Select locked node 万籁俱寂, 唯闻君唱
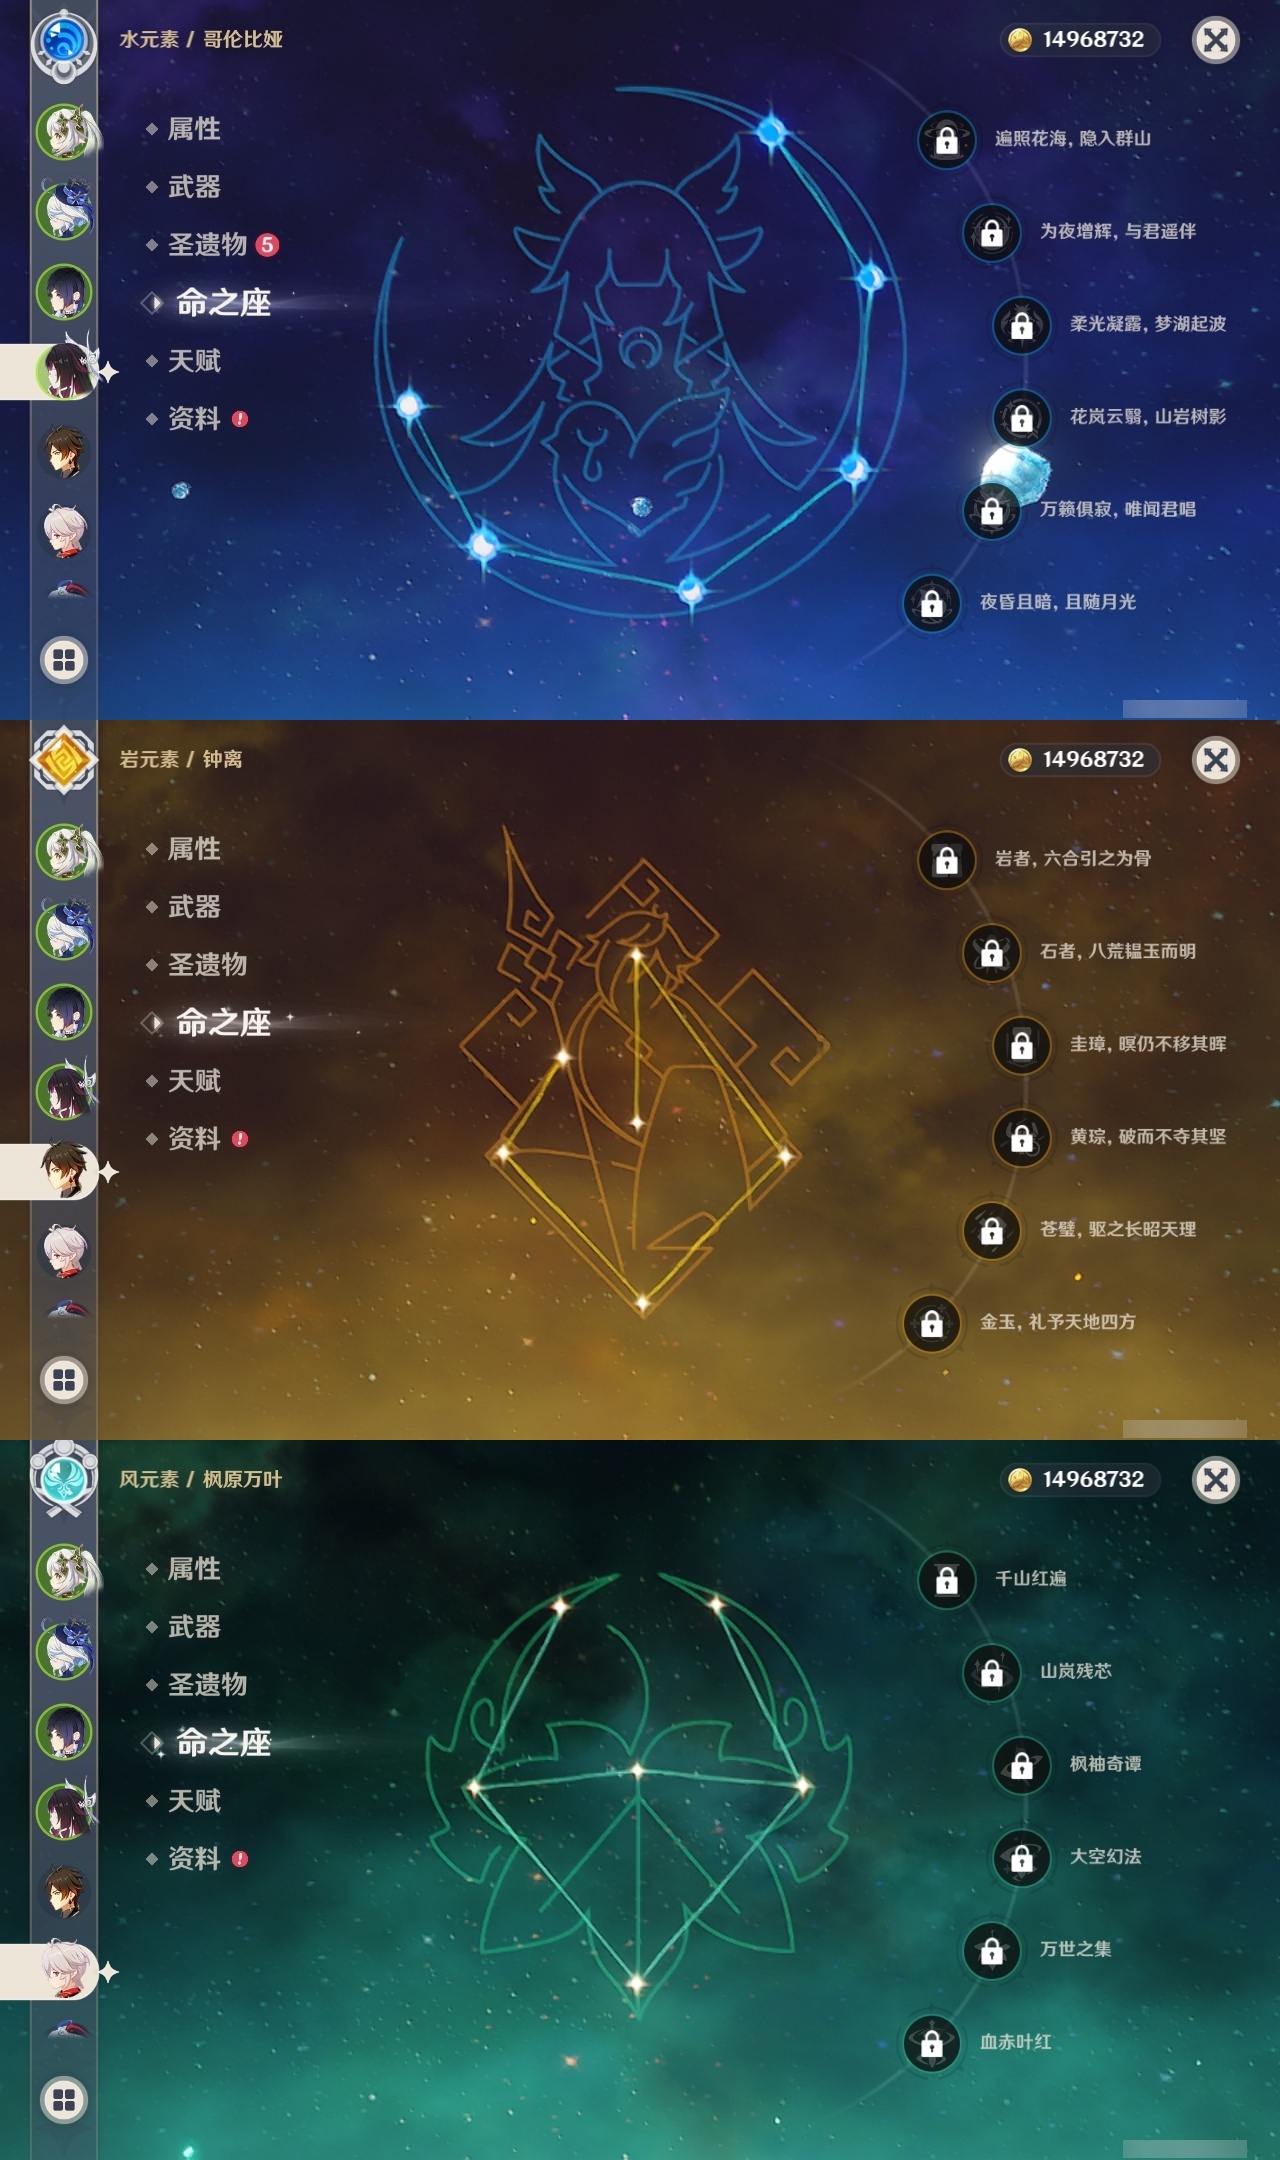 pos(1080,510)
